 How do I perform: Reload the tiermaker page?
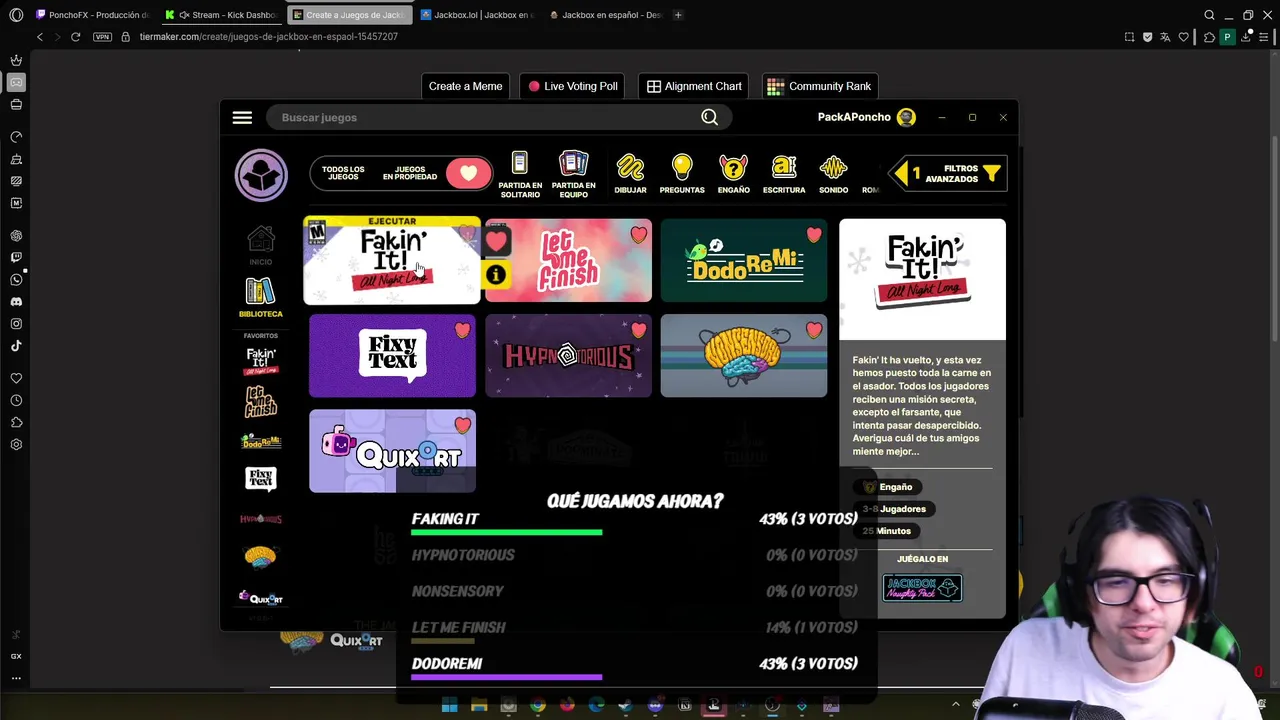(x=75, y=37)
